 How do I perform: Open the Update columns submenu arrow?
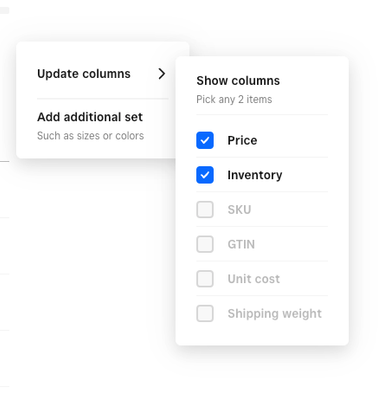coord(162,74)
